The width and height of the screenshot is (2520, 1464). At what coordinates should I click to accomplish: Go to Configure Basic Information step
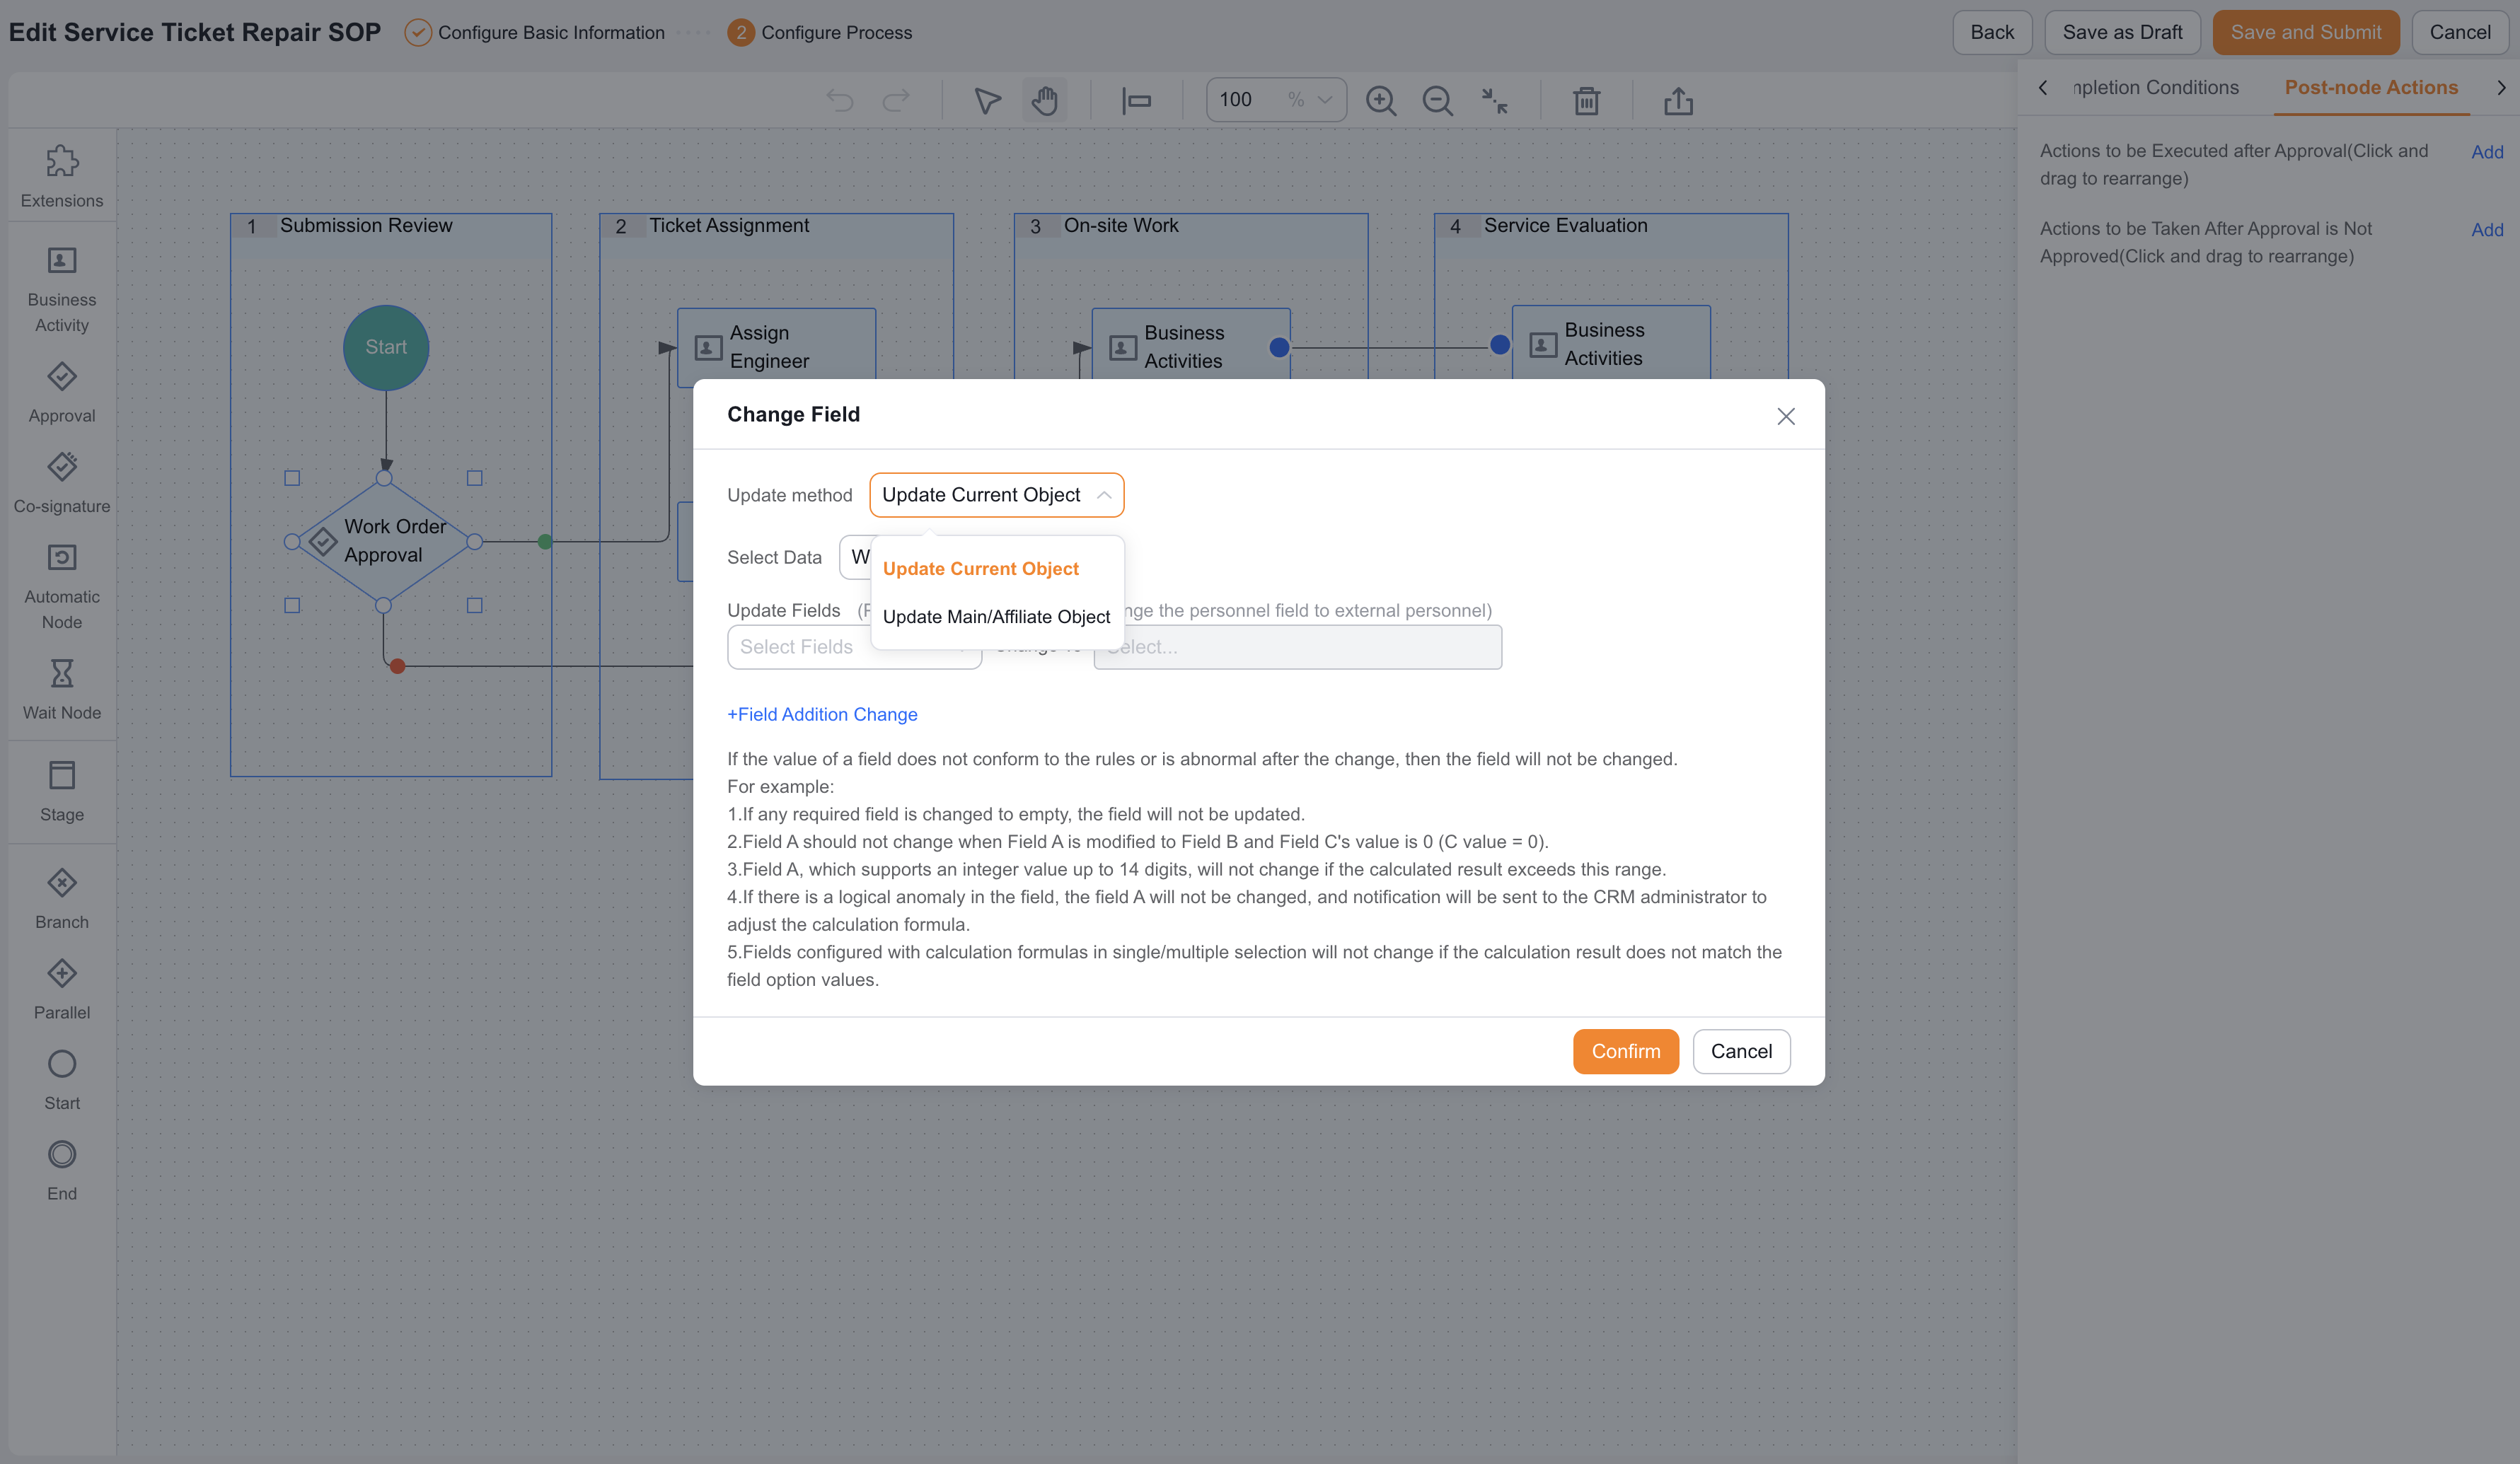tap(535, 32)
